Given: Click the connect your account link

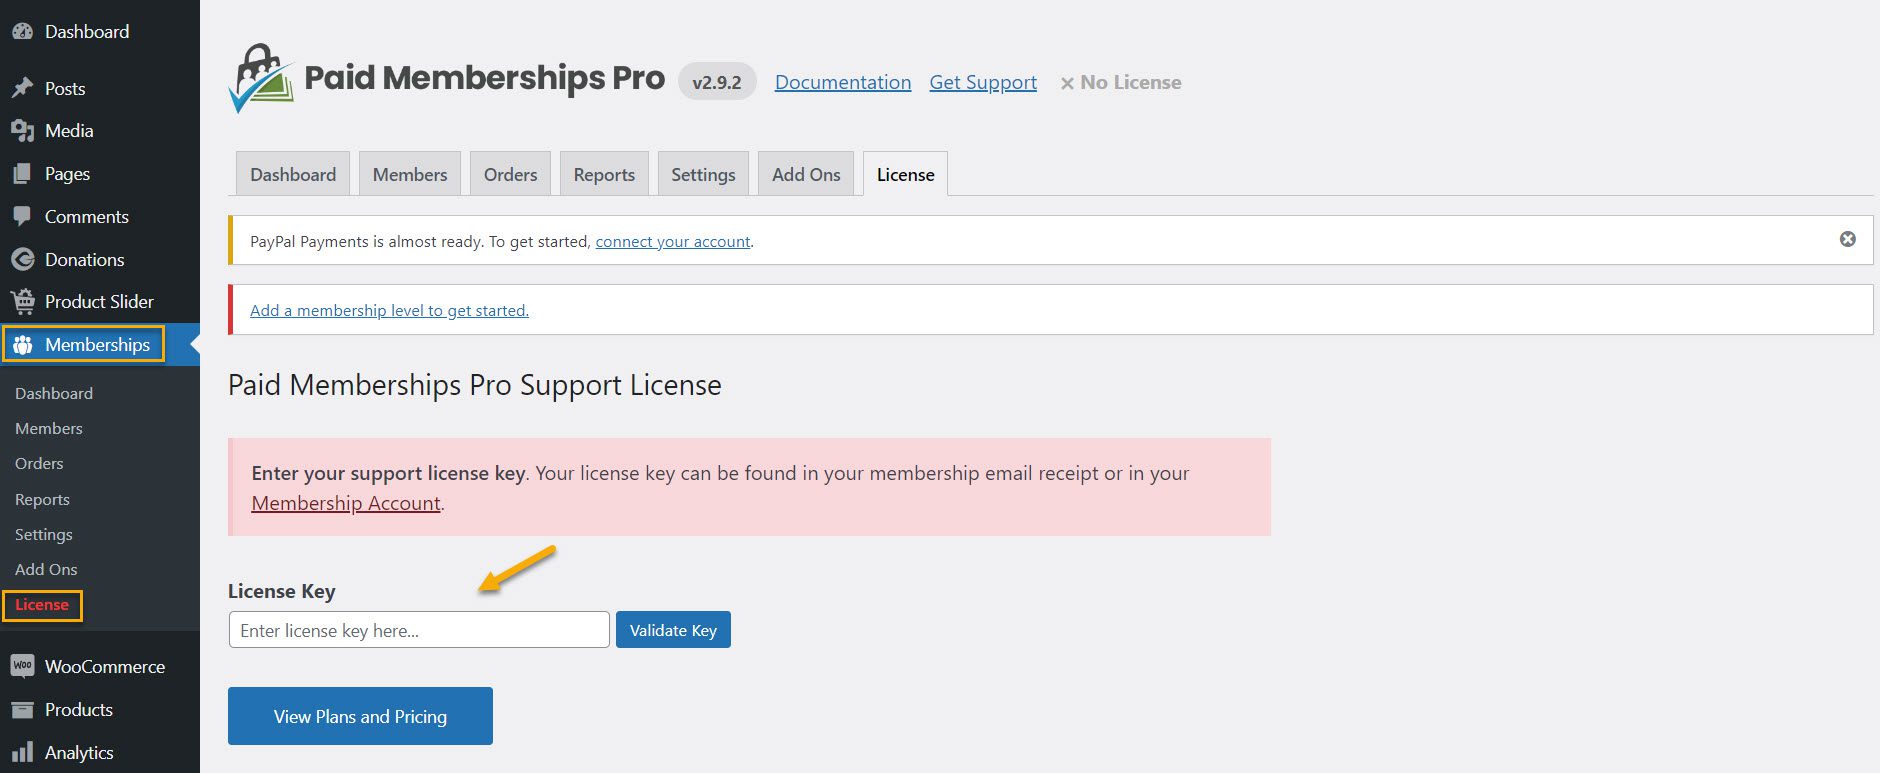Looking at the screenshot, I should pyautogui.click(x=673, y=241).
